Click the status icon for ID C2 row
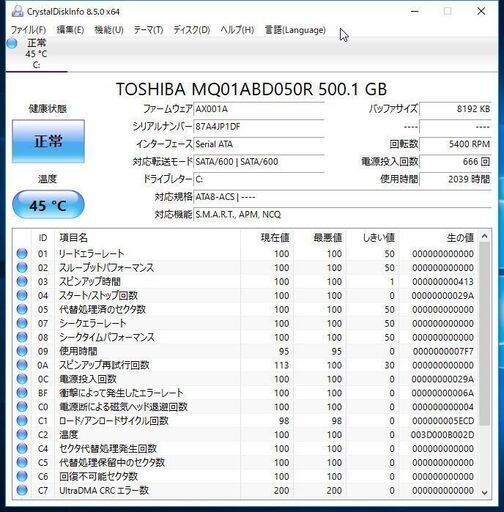Viewport: 504px width, 512px height. click(22, 435)
